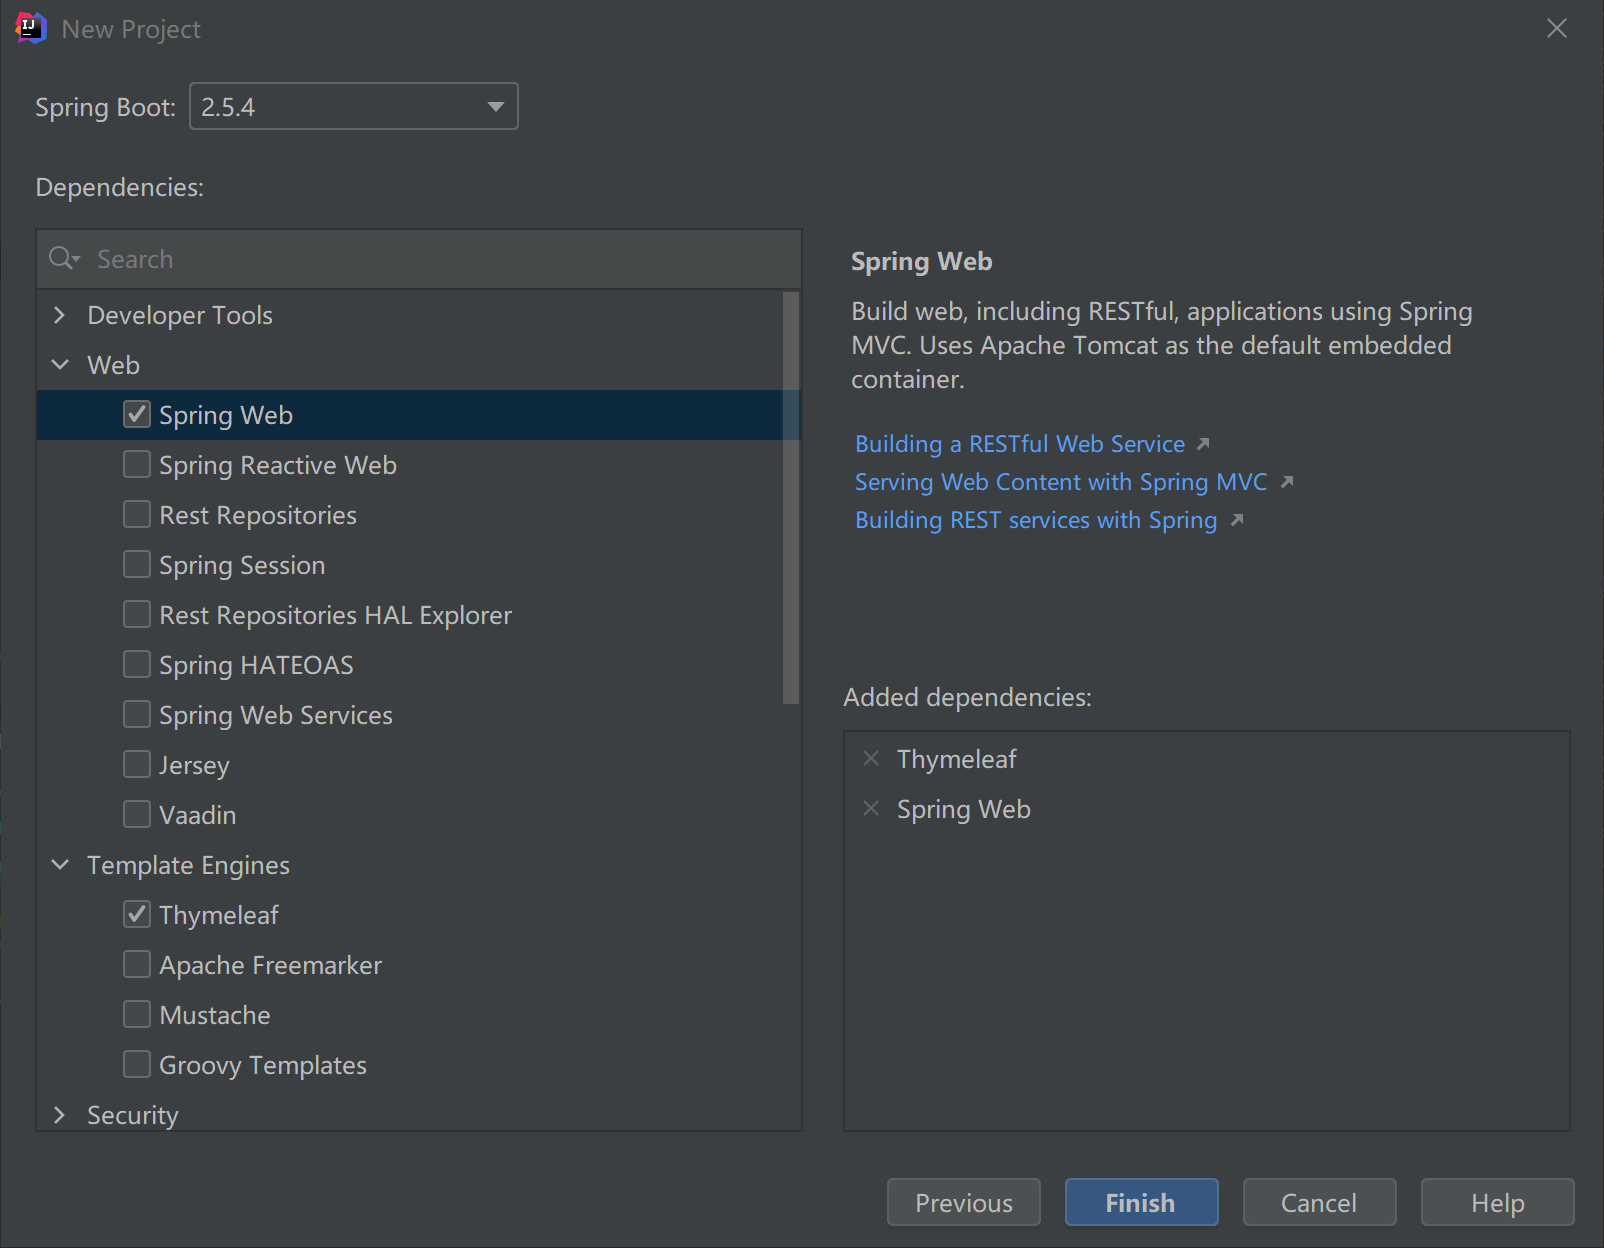The image size is (1604, 1248).
Task: Click the Finish button
Action: (1141, 1202)
